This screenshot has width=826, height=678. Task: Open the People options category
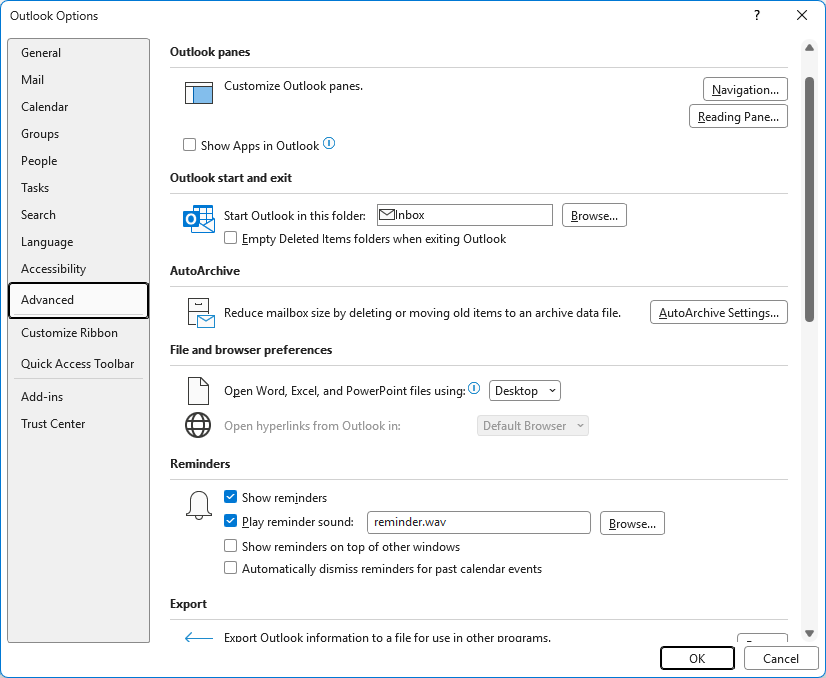pos(78,161)
